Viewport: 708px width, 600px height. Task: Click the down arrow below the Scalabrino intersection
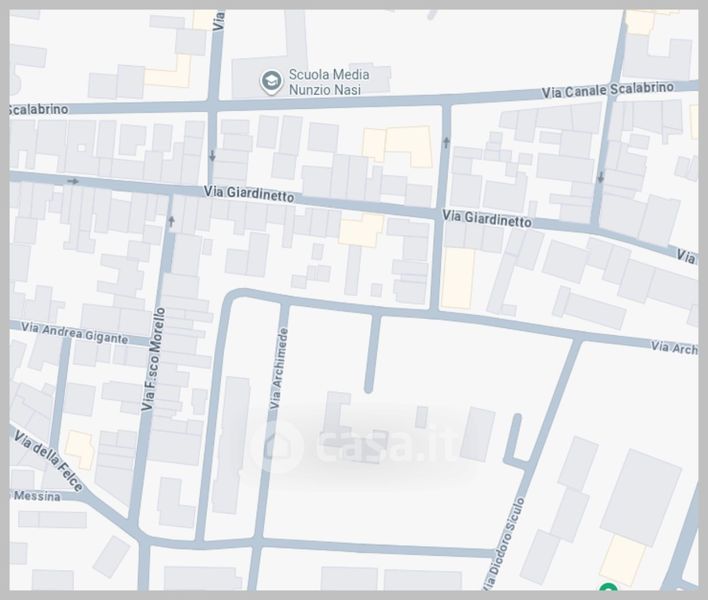point(213,155)
